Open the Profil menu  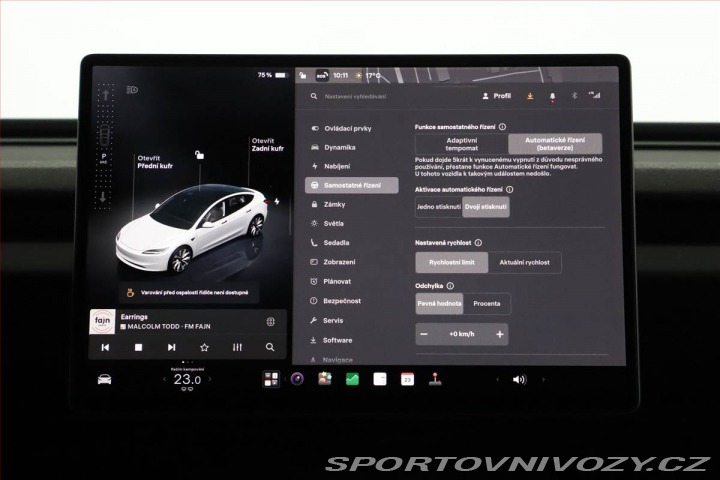(496, 96)
